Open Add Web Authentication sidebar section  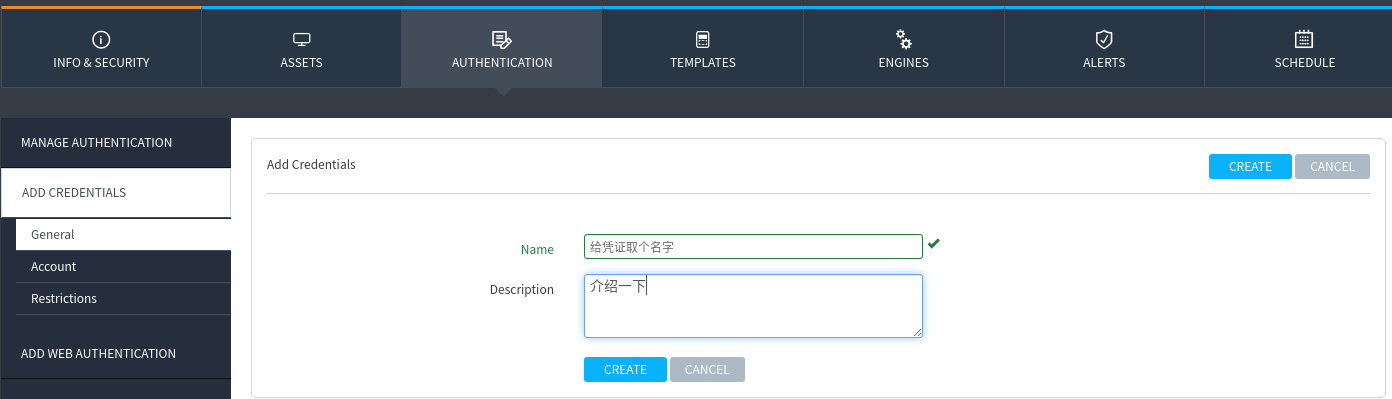(116, 354)
